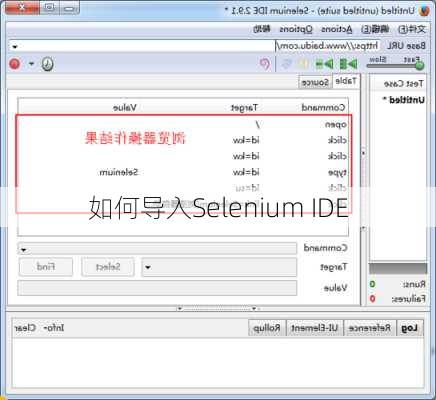Click the green speed slider handle
Image resolution: width=436 pixels, height=400 pixels.
pos(420,65)
